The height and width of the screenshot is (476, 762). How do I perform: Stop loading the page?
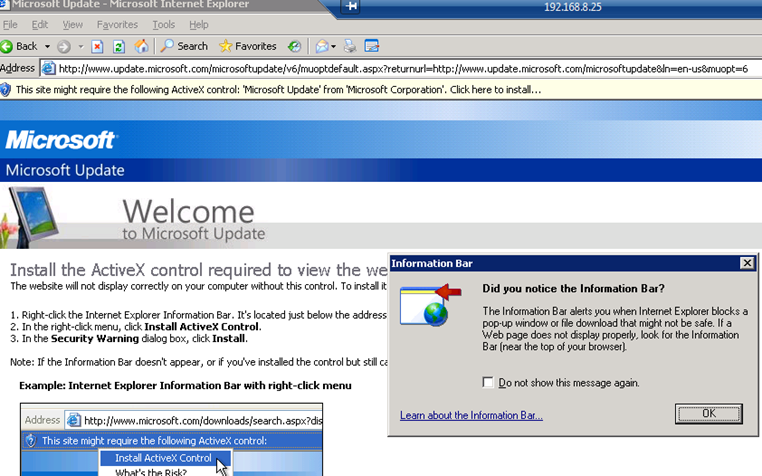tap(97, 46)
